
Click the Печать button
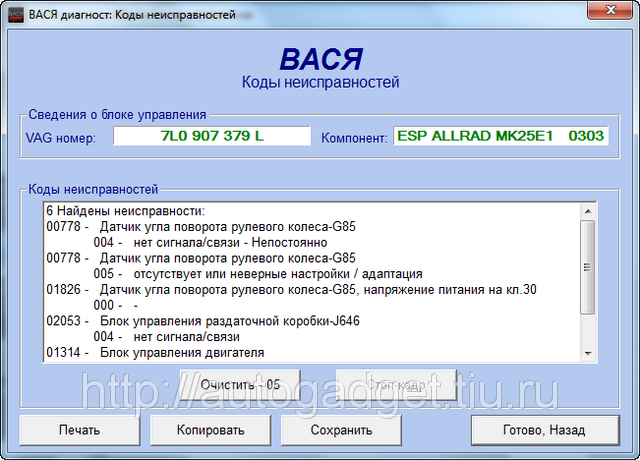[x=80, y=430]
